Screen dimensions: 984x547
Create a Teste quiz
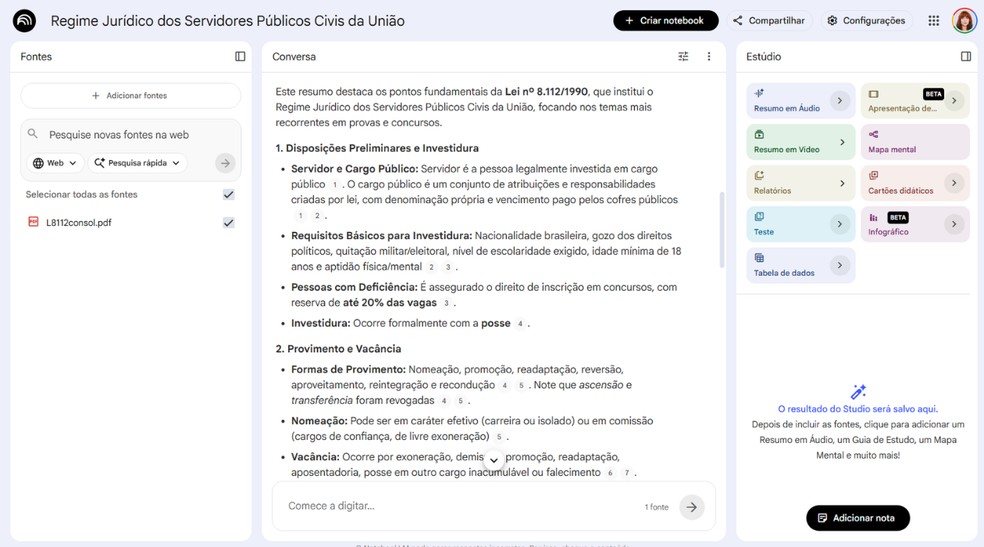pos(801,224)
